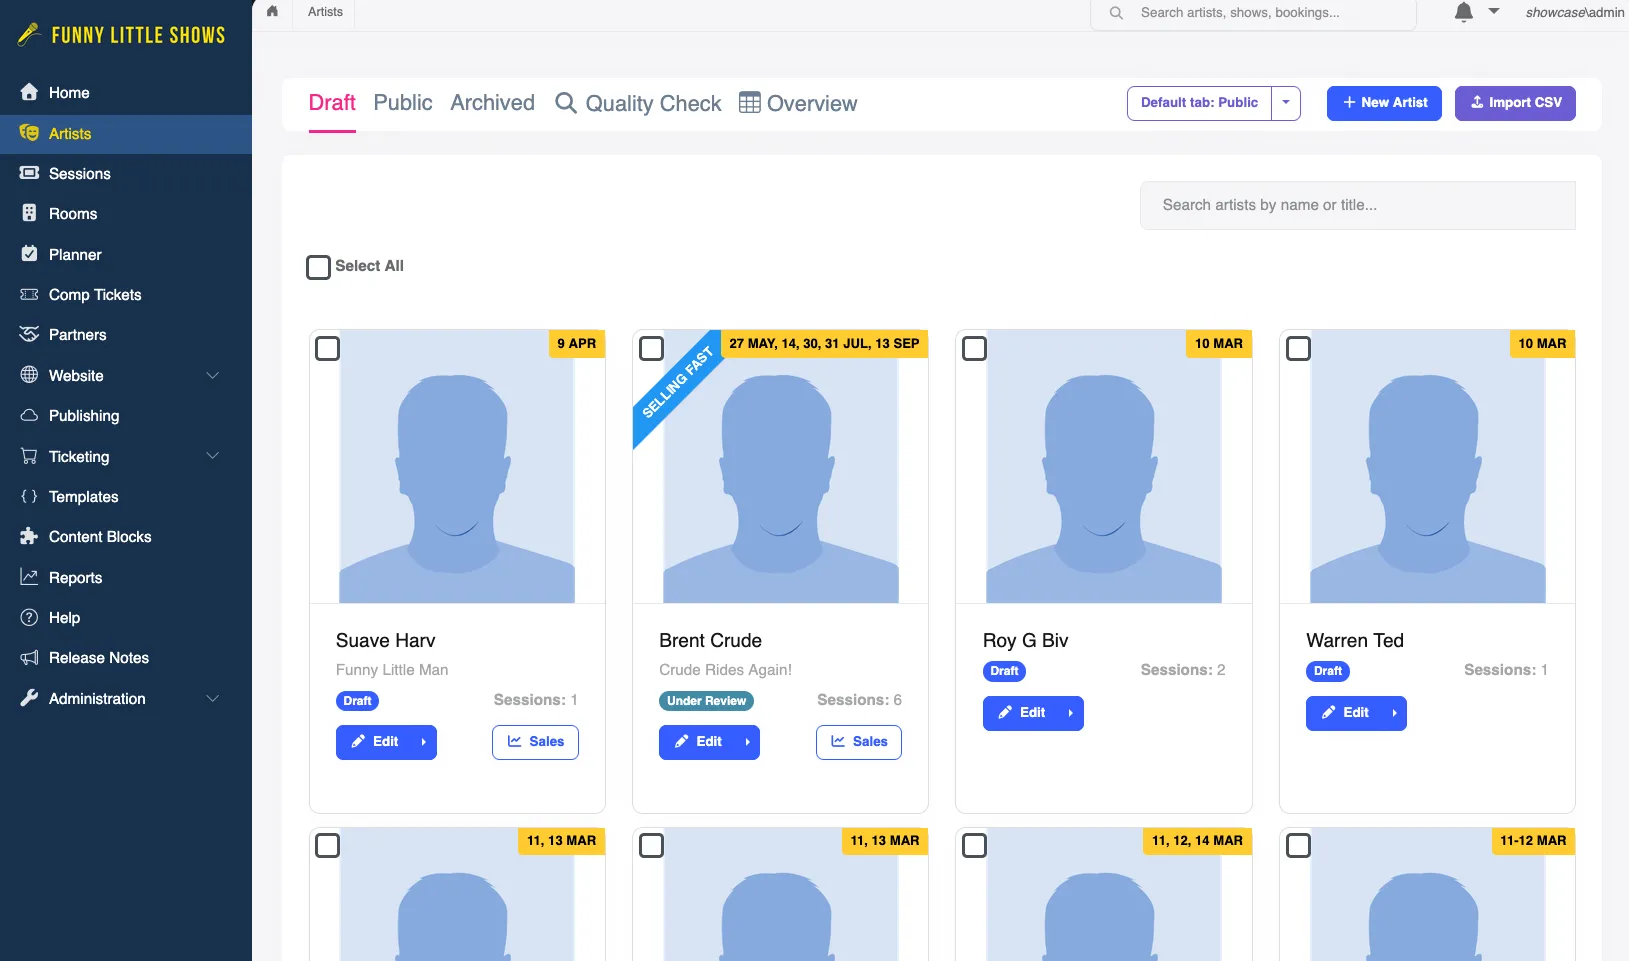The height and width of the screenshot is (961, 1629).
Task: Open Edit dropdown arrow for Suave Harv
Action: (x=424, y=742)
